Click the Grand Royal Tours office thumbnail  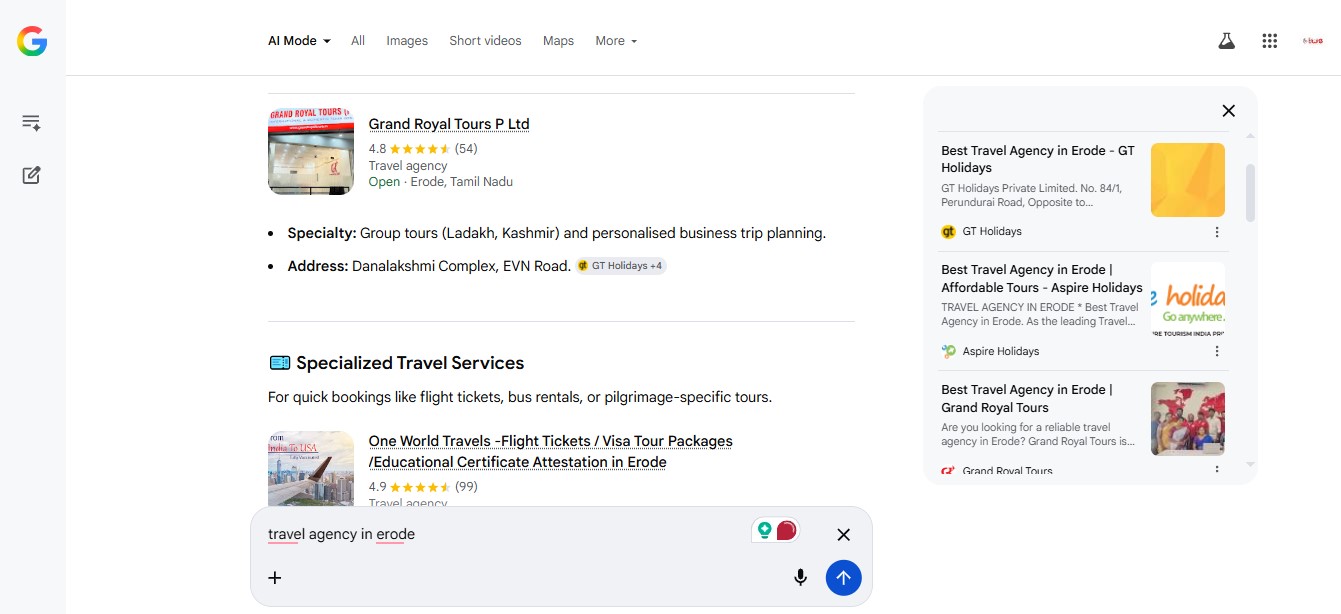[x=311, y=151]
